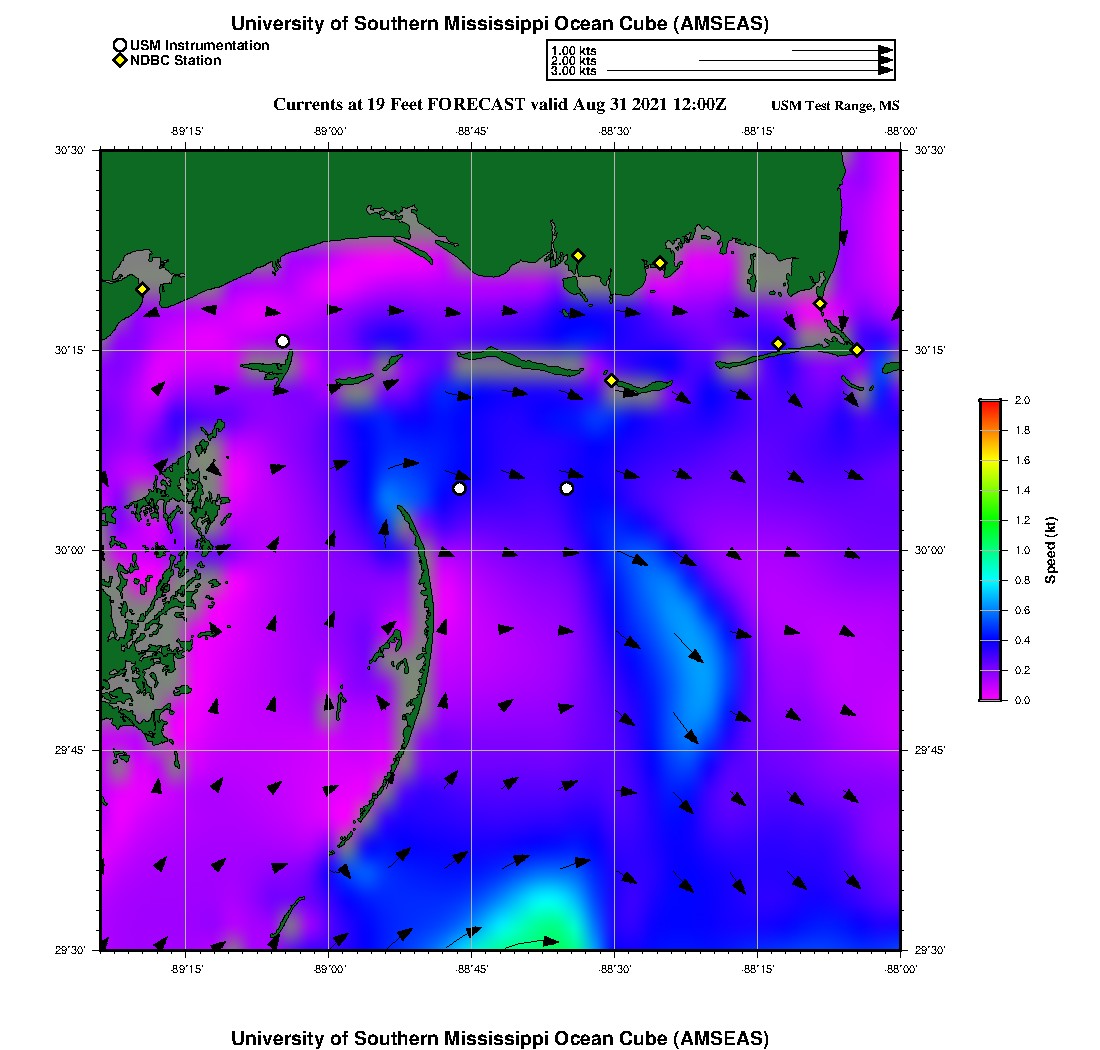Click the left axis latitude label 29°45'

click(x=70, y=751)
